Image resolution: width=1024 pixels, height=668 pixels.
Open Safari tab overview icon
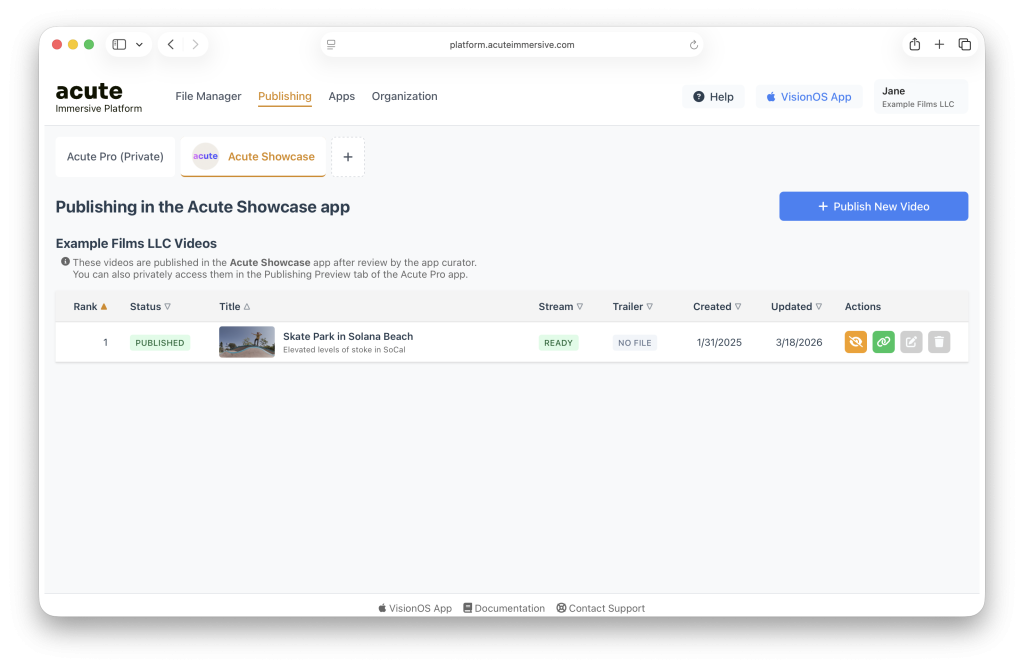tap(965, 45)
